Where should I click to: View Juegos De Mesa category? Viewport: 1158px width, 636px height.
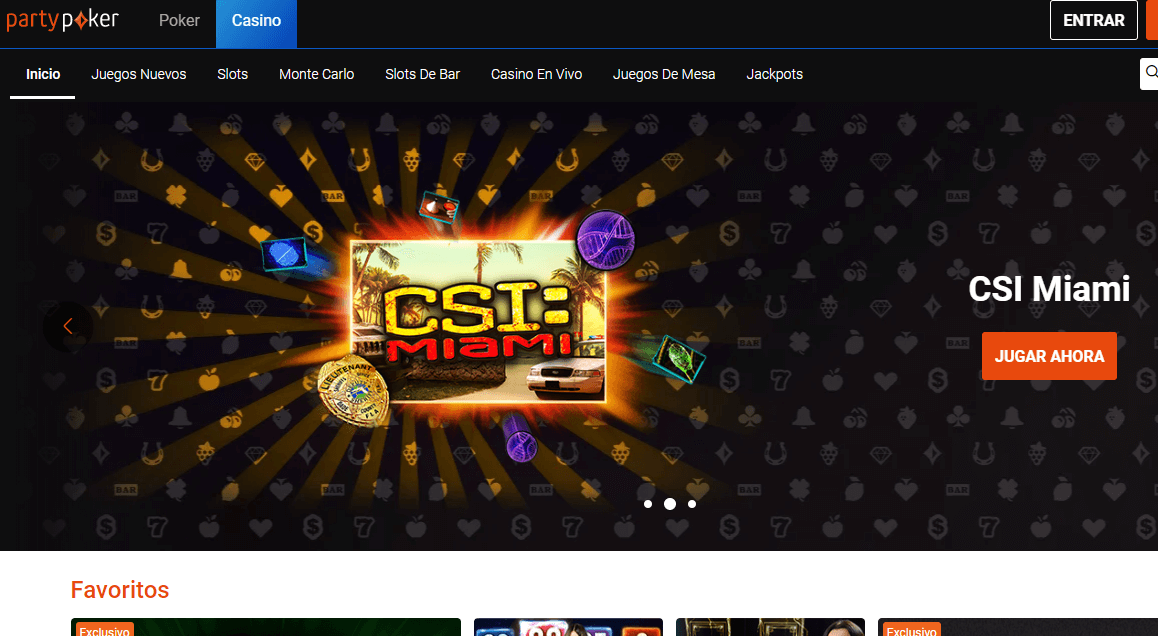point(664,74)
